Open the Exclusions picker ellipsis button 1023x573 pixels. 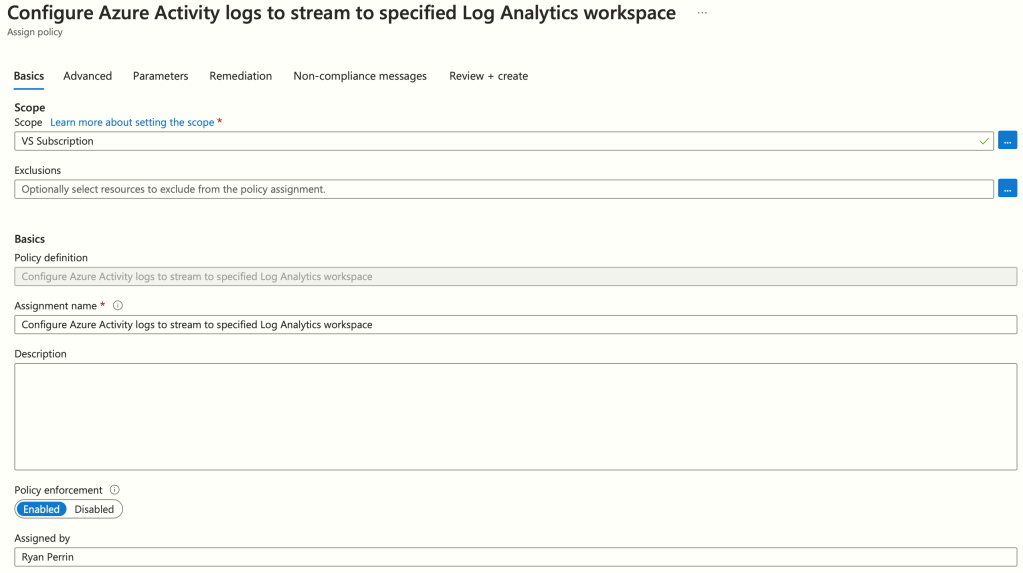point(1007,189)
